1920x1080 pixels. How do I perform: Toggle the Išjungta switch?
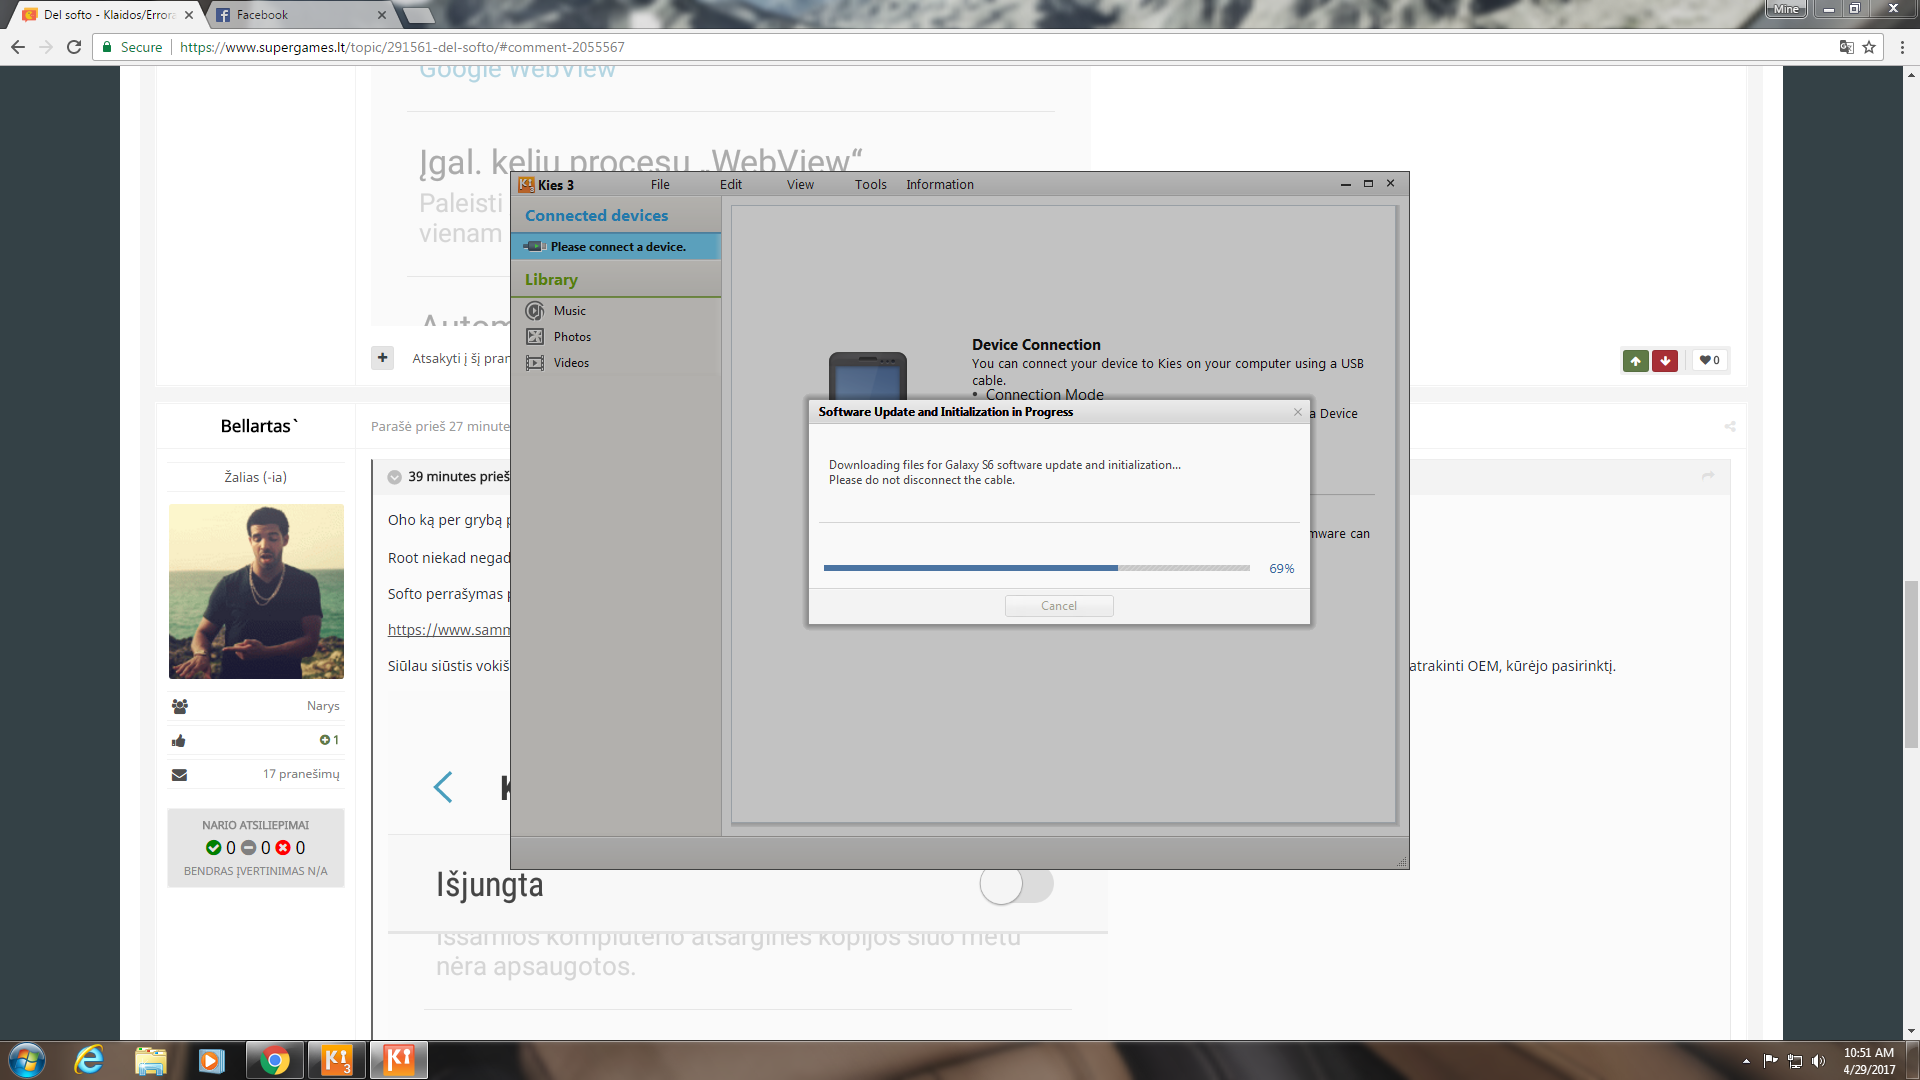coord(1016,884)
